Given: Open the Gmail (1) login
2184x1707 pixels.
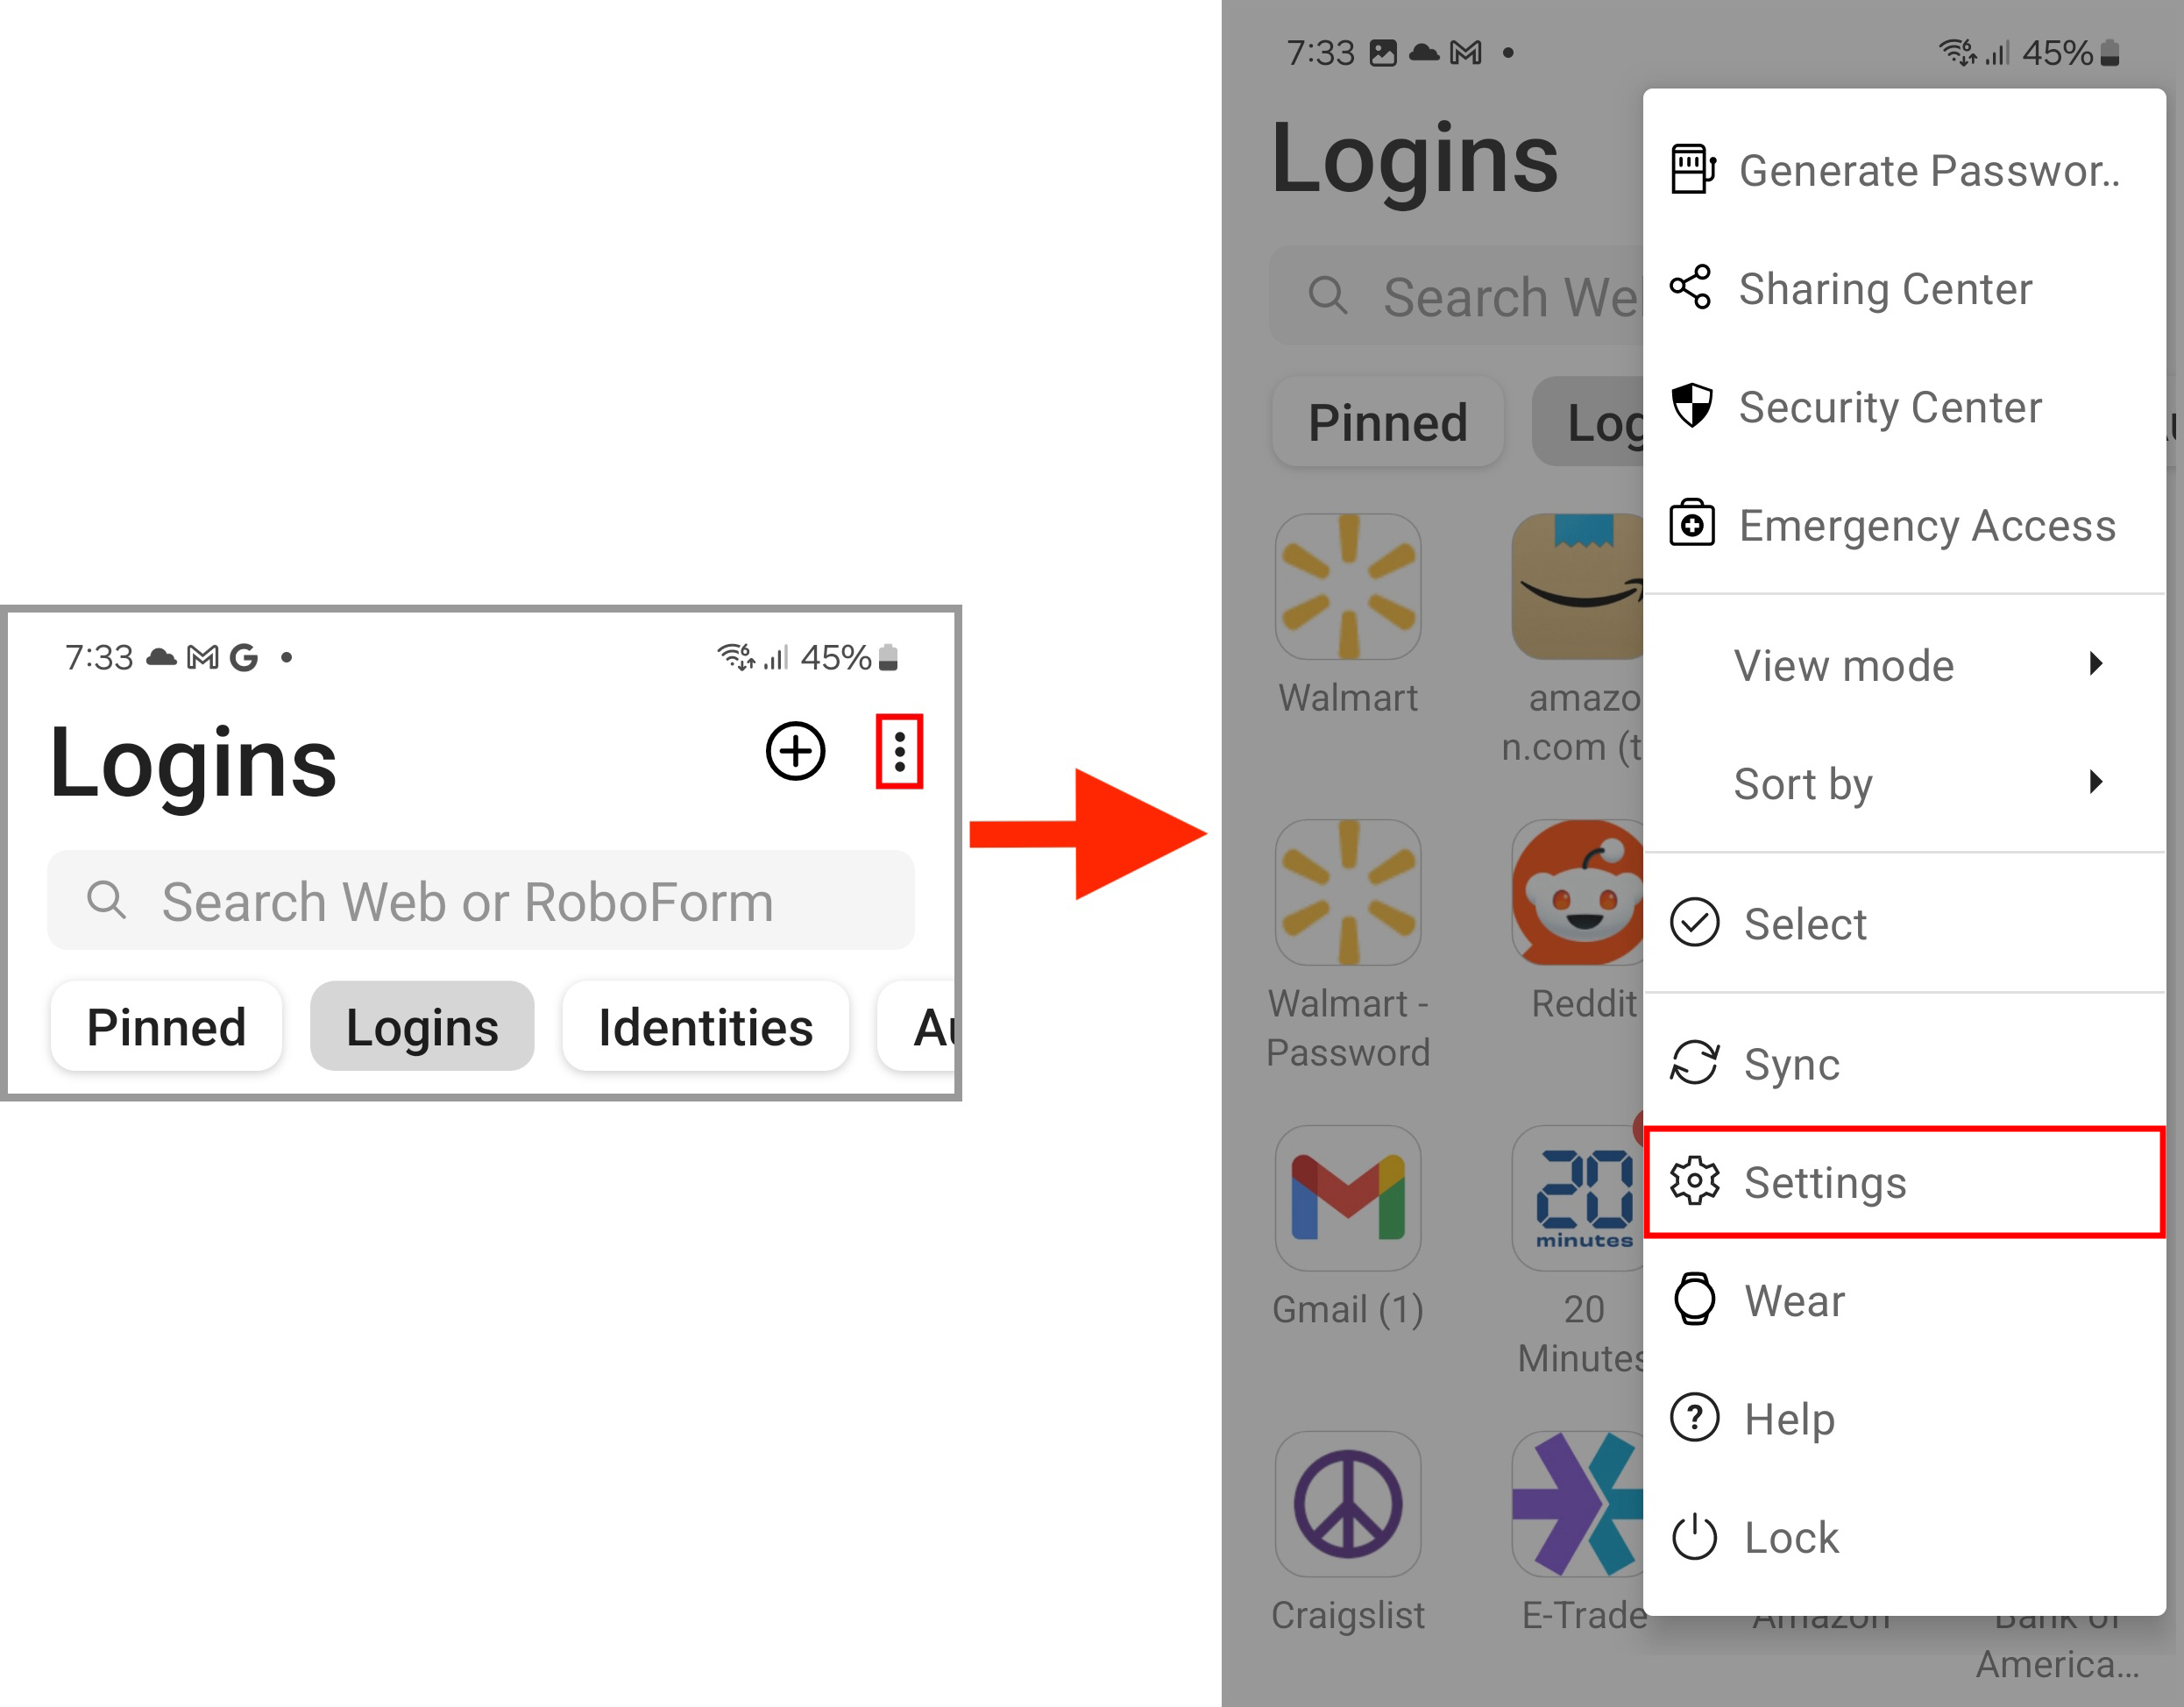Looking at the screenshot, I should pos(1347,1198).
